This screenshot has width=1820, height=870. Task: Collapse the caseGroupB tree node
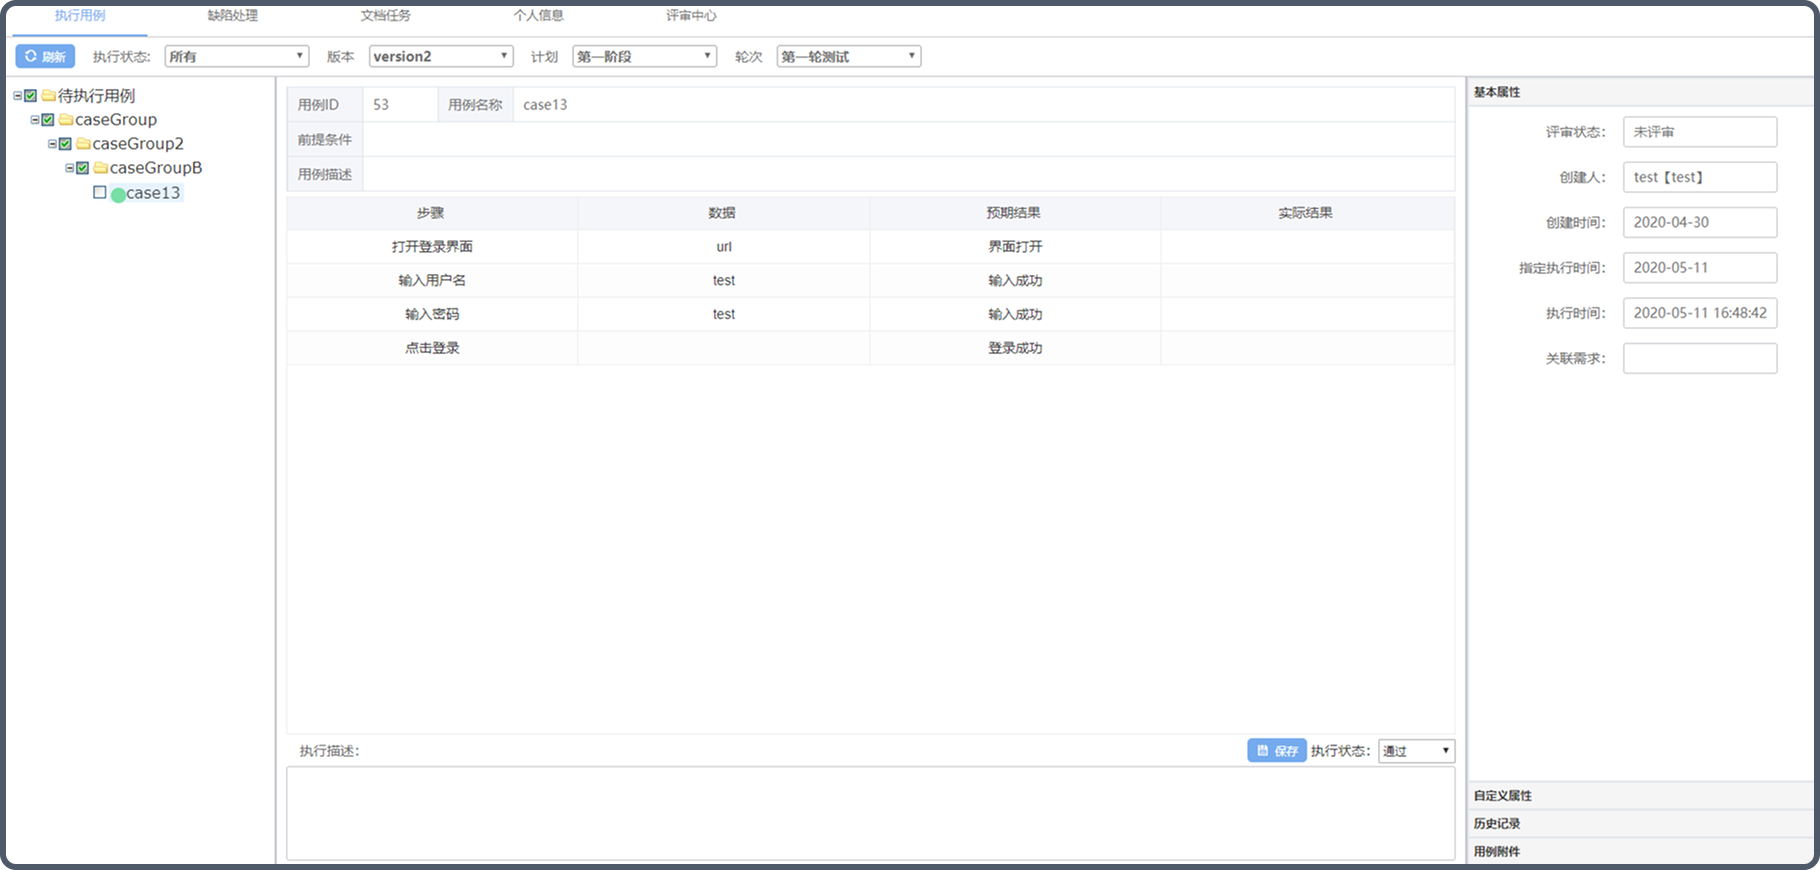69,168
